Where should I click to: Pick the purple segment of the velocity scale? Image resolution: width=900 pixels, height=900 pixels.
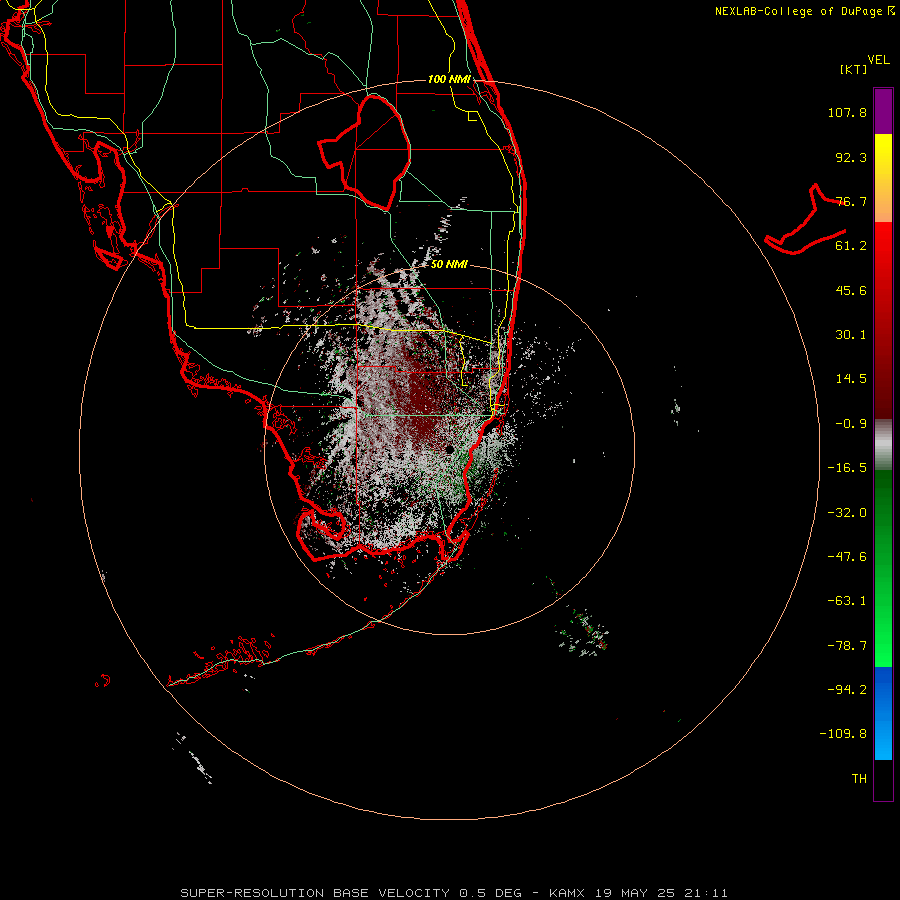tap(883, 111)
